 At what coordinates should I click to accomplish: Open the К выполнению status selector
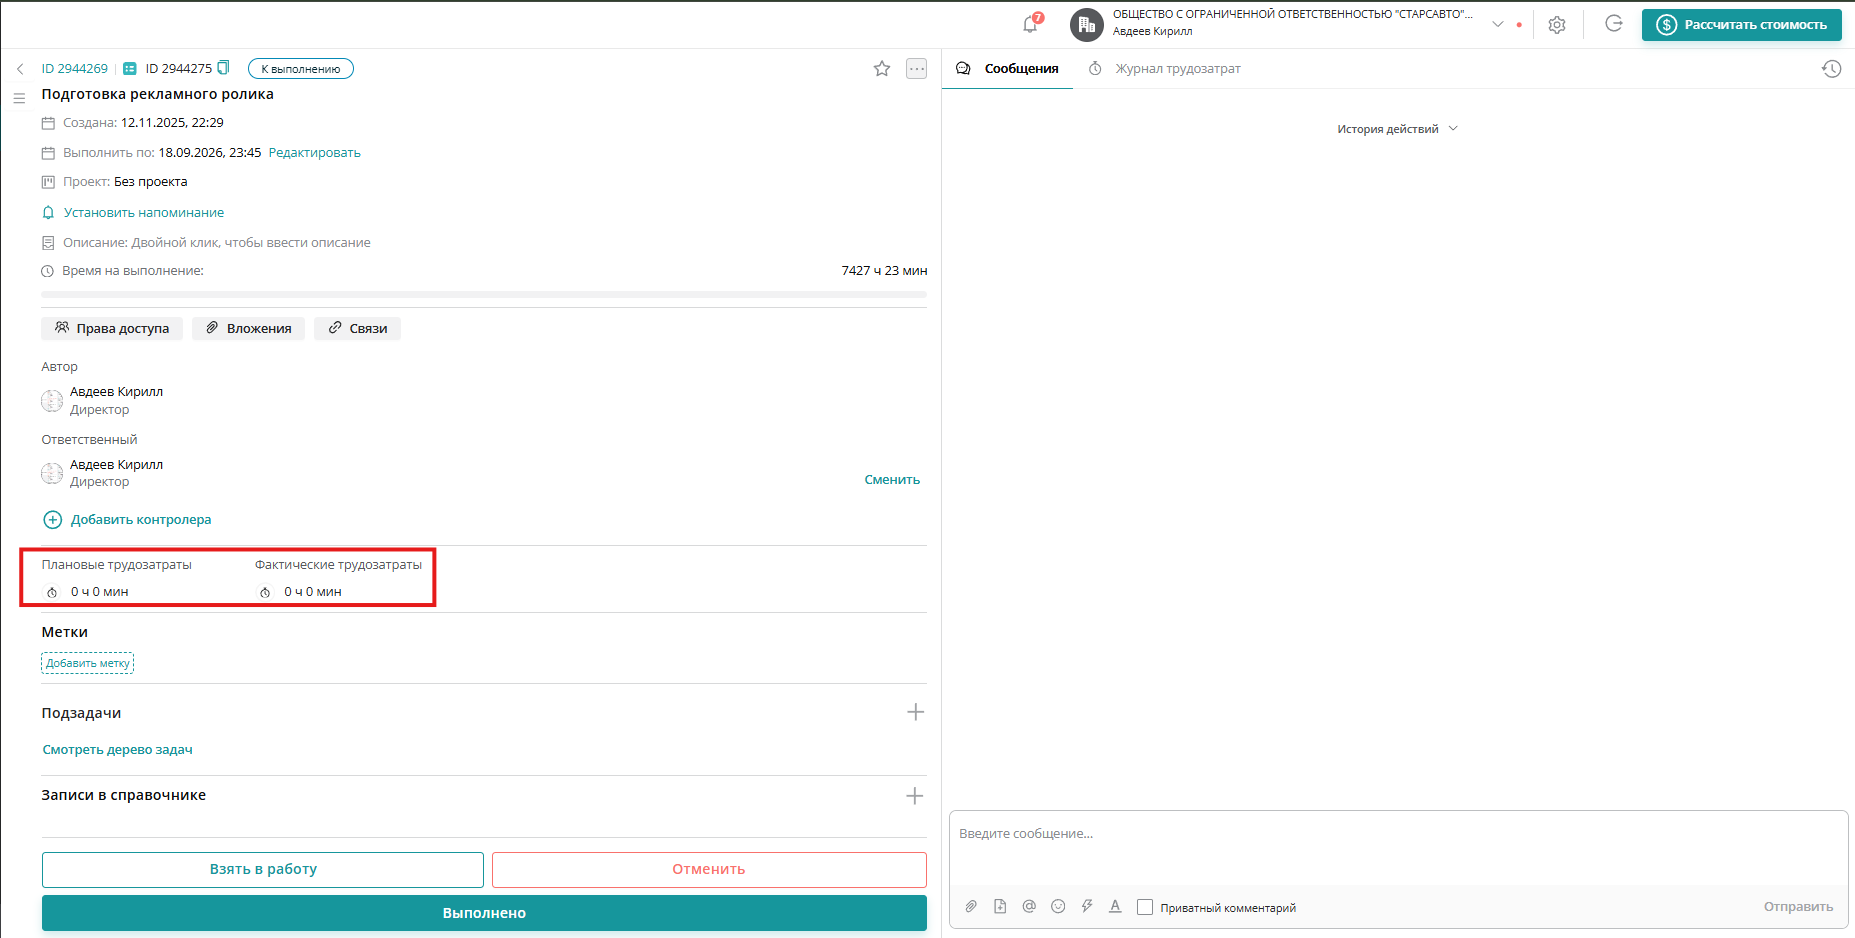(301, 69)
